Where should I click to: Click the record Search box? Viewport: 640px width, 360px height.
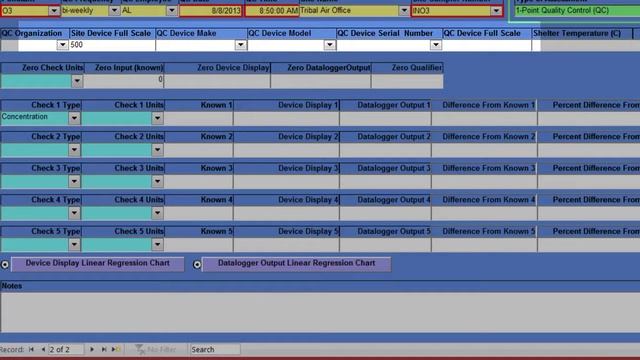coord(215,349)
